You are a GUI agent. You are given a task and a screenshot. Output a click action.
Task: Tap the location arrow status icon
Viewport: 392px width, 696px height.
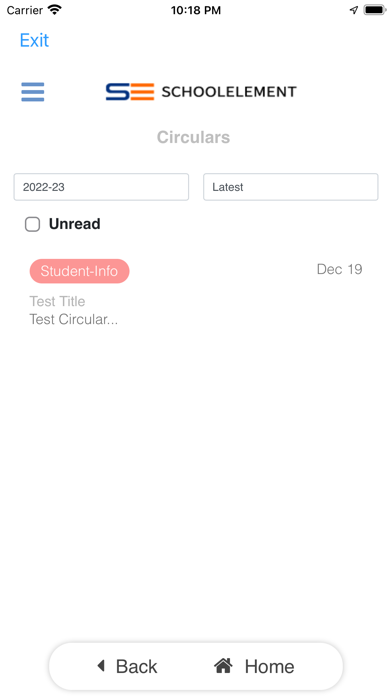click(353, 10)
